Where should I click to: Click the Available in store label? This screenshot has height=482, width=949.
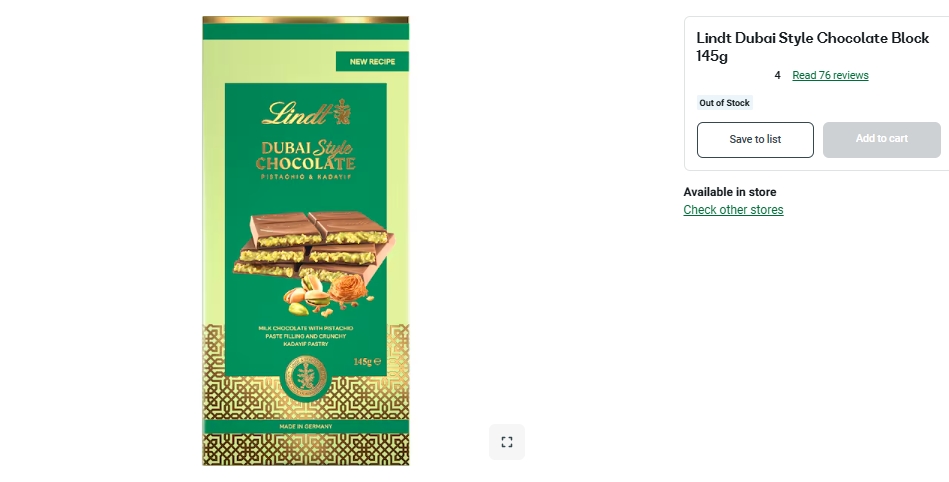pyautogui.click(x=730, y=192)
